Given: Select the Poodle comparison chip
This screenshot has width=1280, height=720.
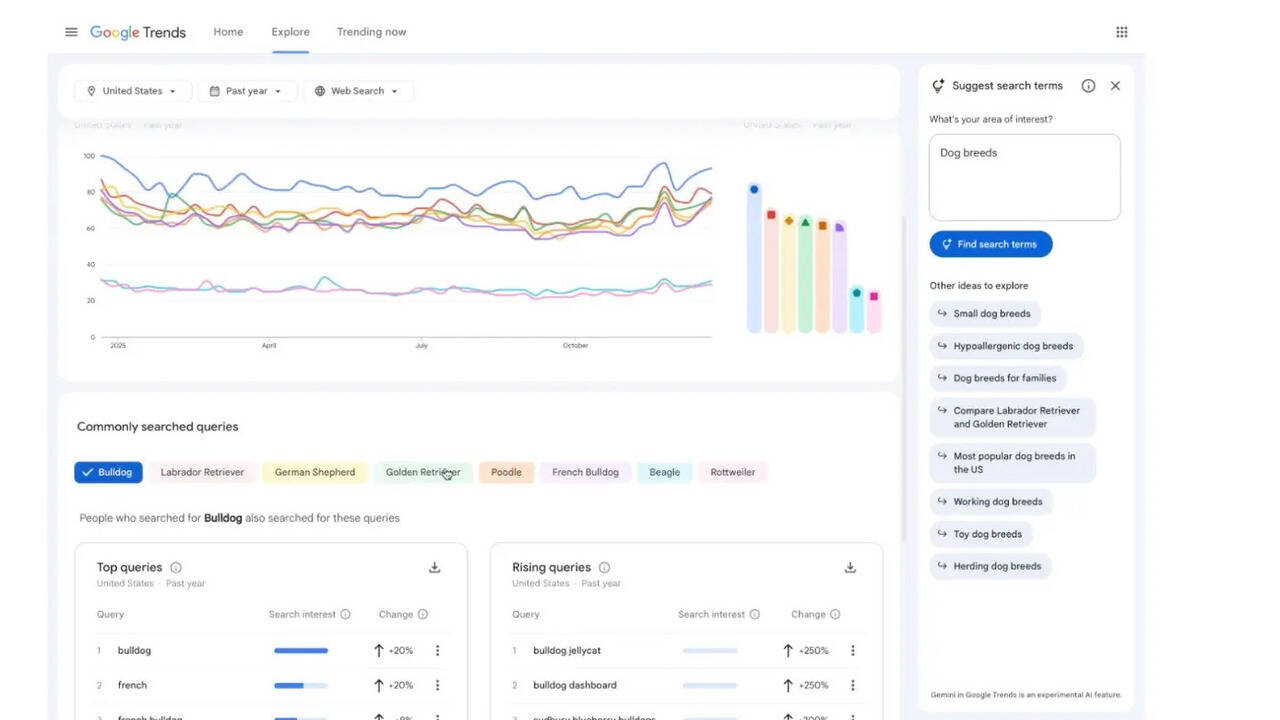Looking at the screenshot, I should [x=506, y=471].
